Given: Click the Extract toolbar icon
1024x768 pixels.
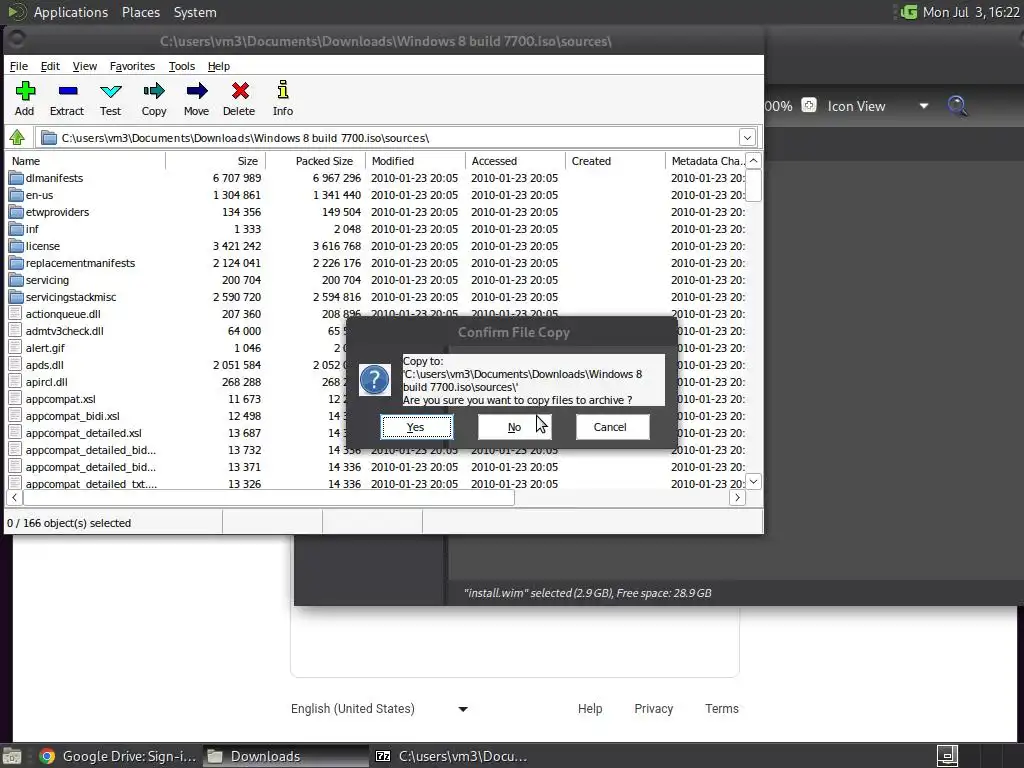Looking at the screenshot, I should tap(67, 91).
